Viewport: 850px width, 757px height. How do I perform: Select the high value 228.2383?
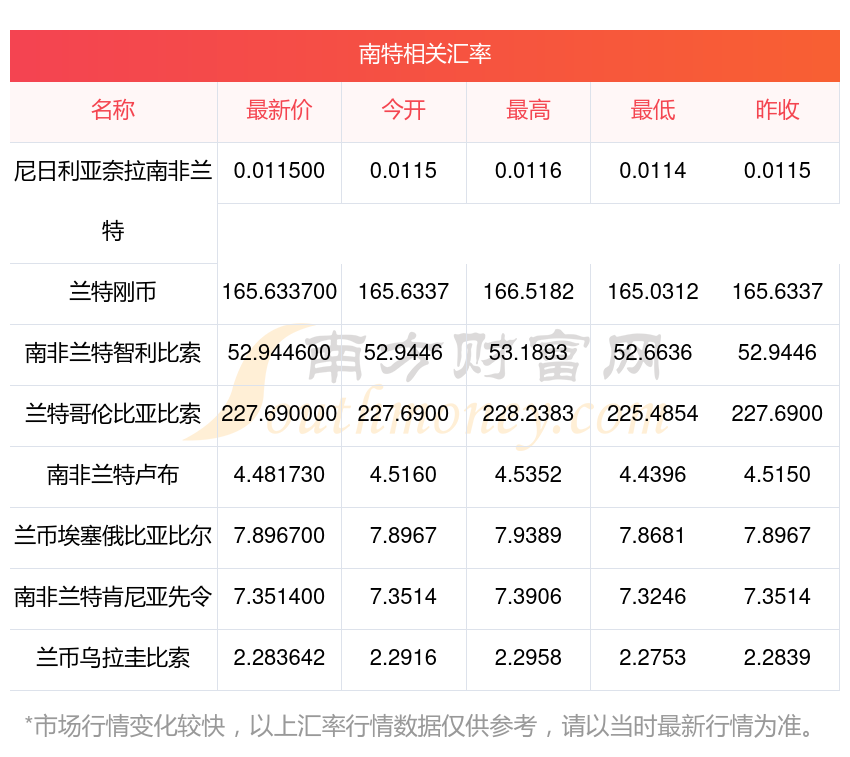pos(528,414)
